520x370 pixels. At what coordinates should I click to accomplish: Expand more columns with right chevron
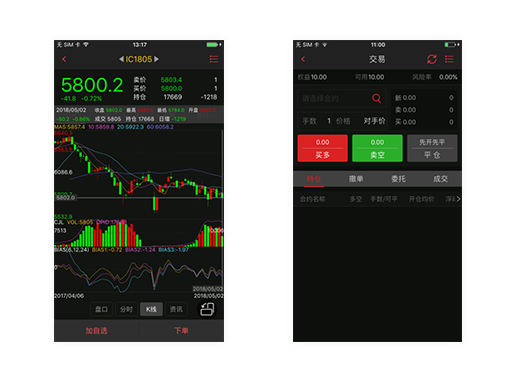tap(458, 199)
